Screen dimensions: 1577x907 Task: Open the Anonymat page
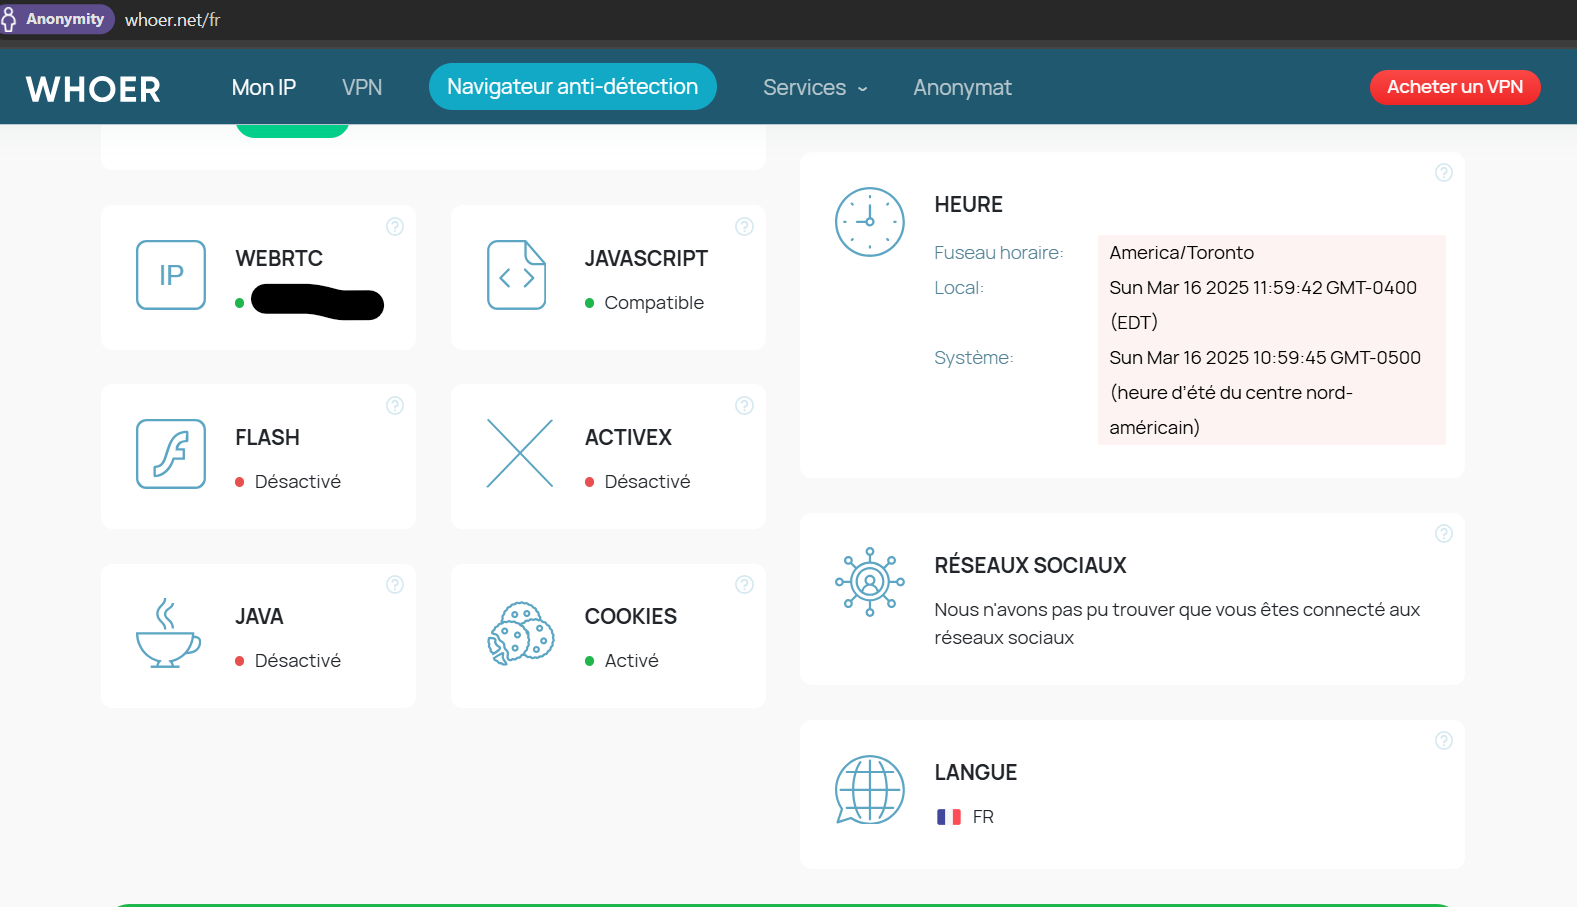(962, 88)
